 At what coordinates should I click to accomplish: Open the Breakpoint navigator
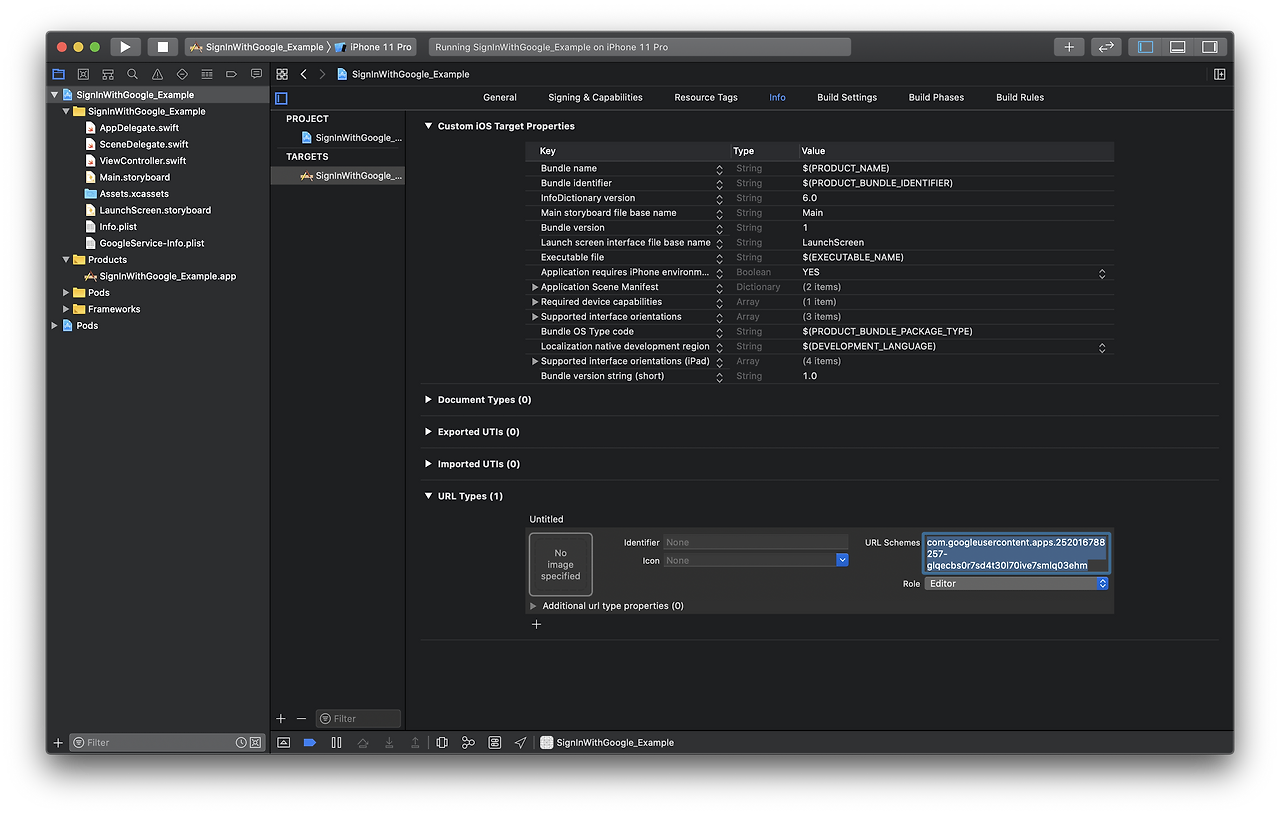(231, 74)
